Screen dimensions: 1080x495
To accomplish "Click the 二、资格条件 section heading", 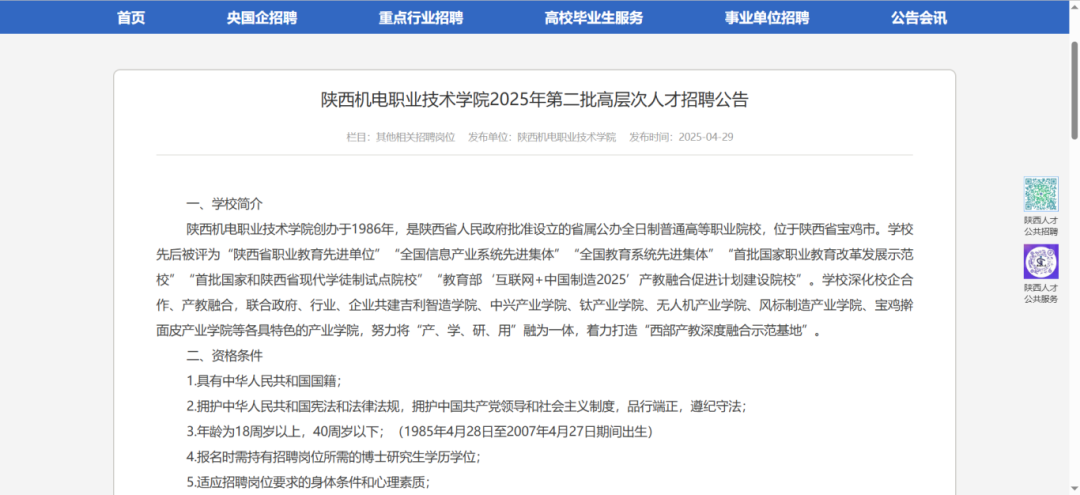I will coord(225,355).
